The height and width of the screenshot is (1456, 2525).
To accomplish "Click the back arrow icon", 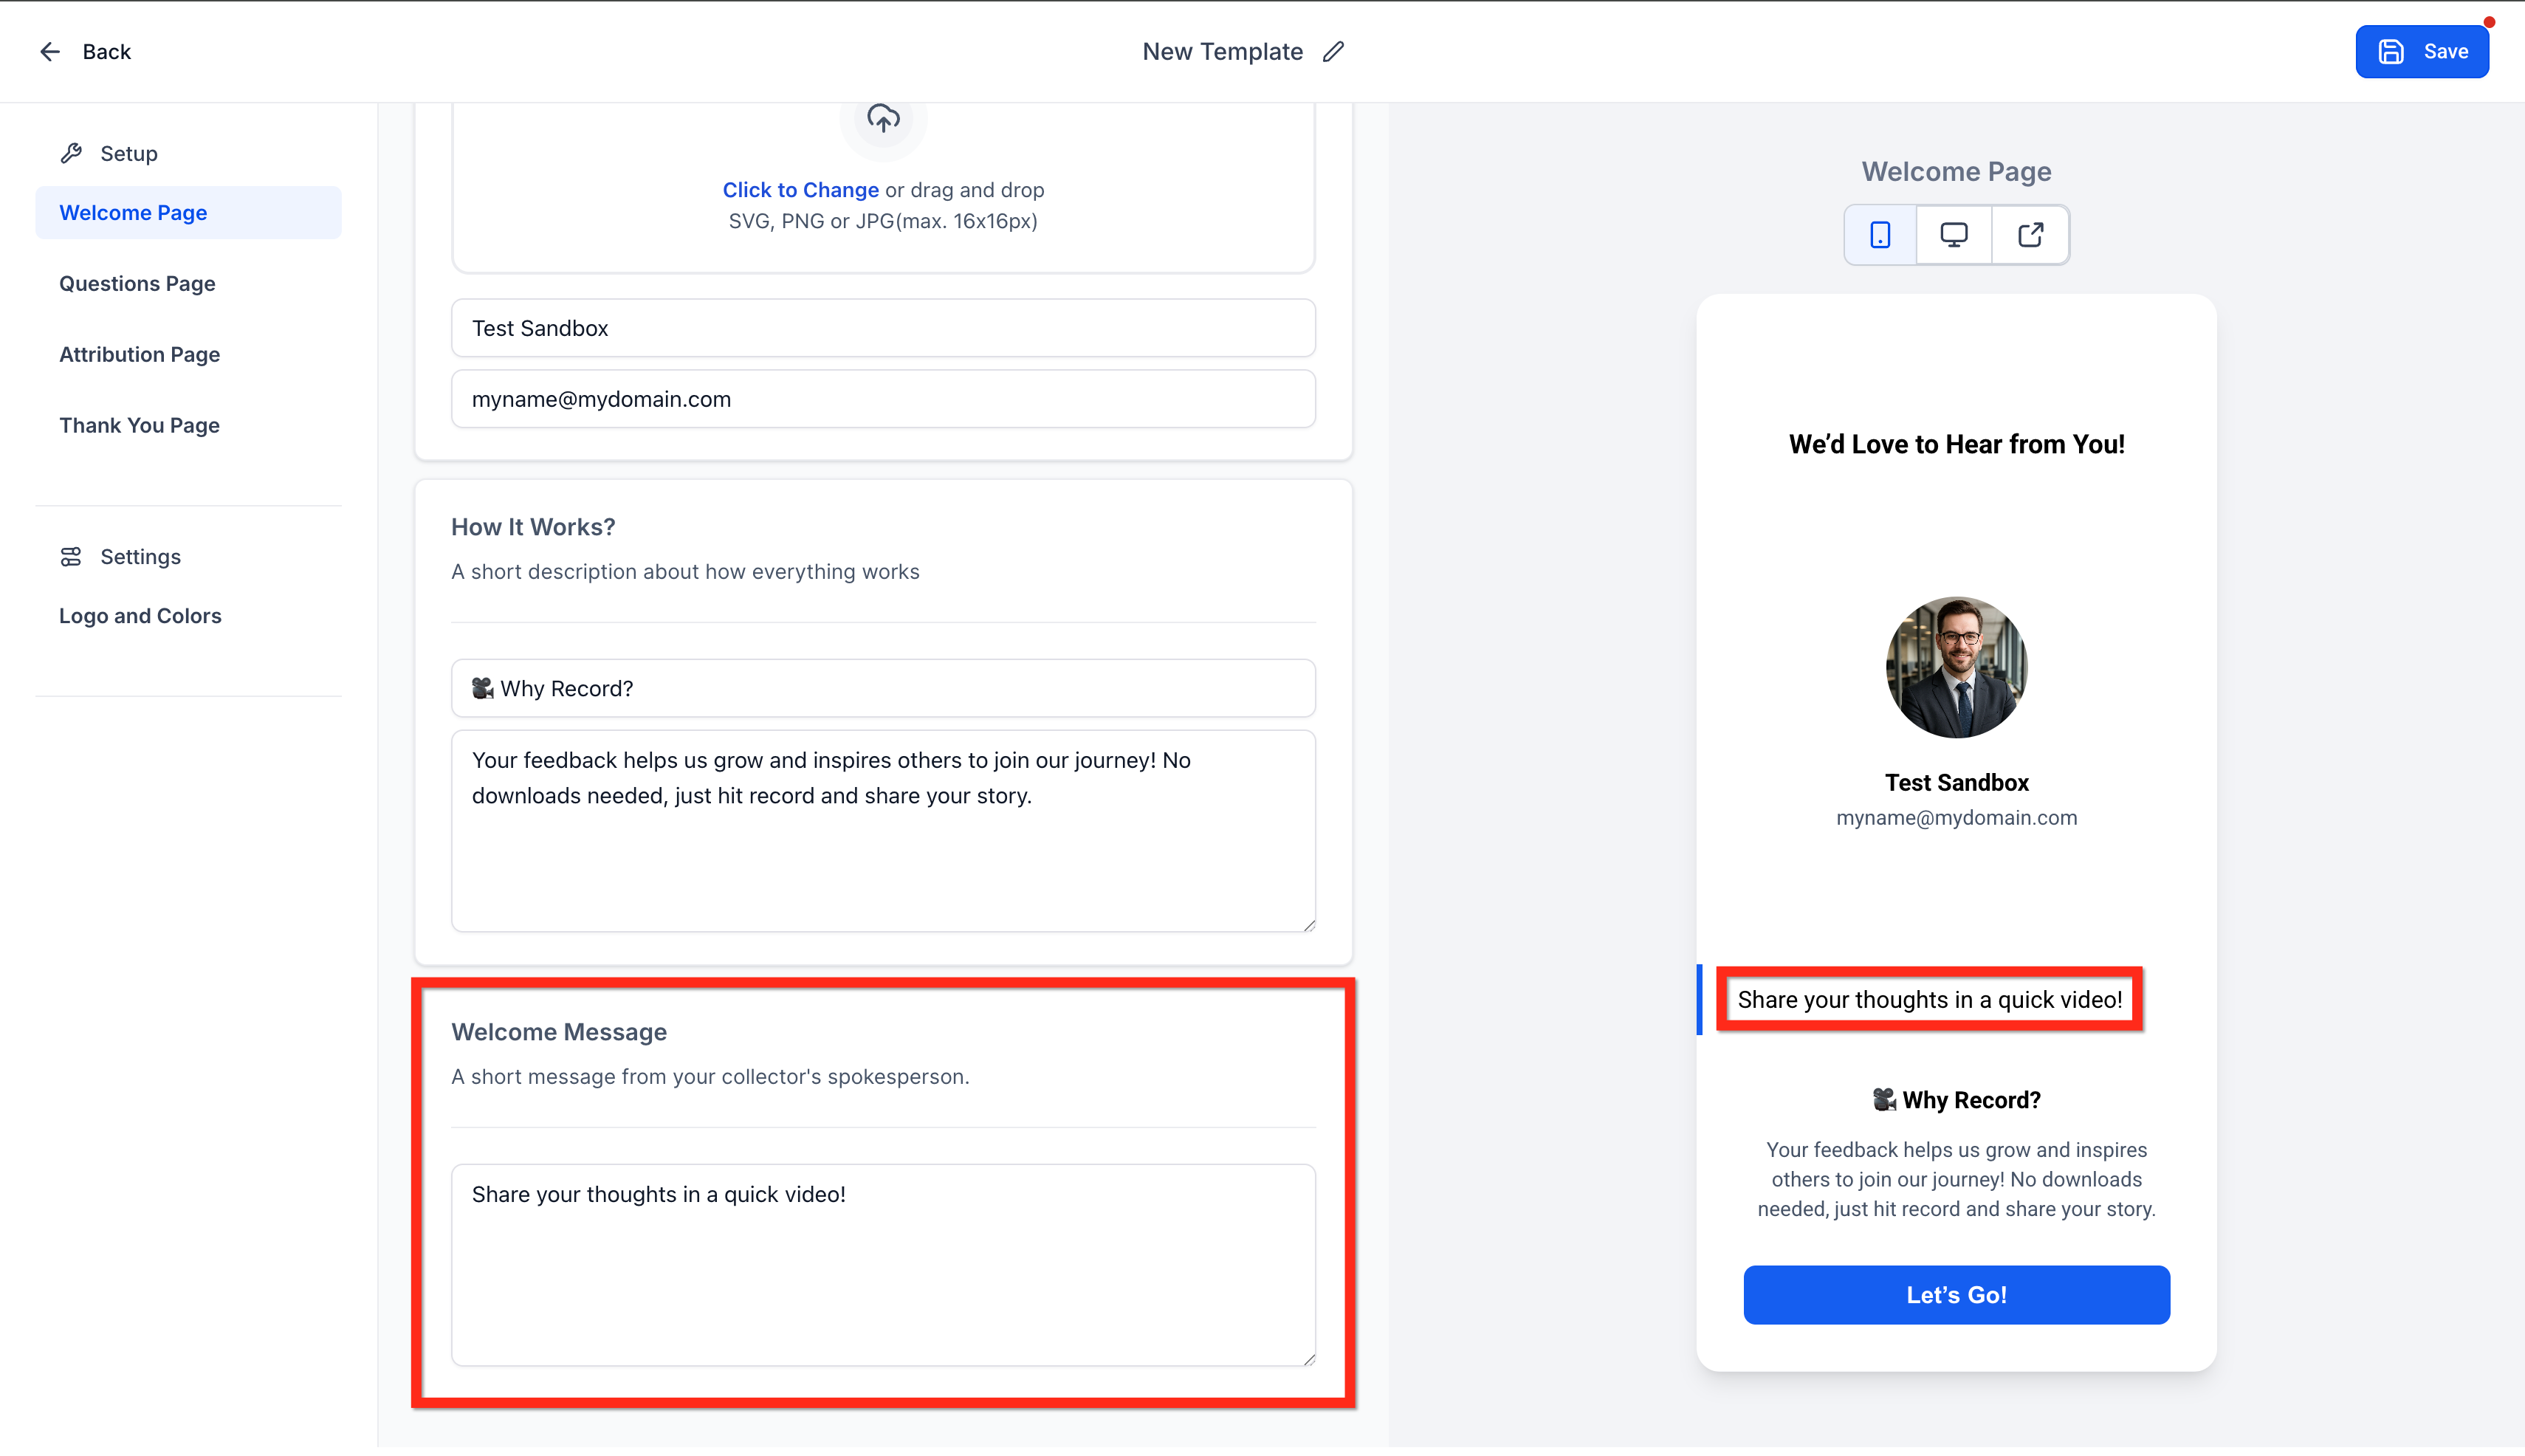I will point(50,52).
